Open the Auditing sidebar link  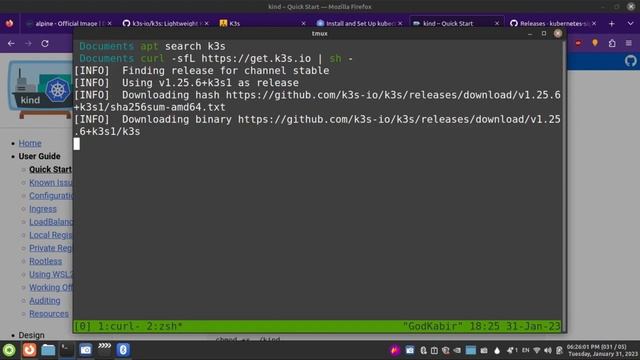pyautogui.click(x=44, y=300)
